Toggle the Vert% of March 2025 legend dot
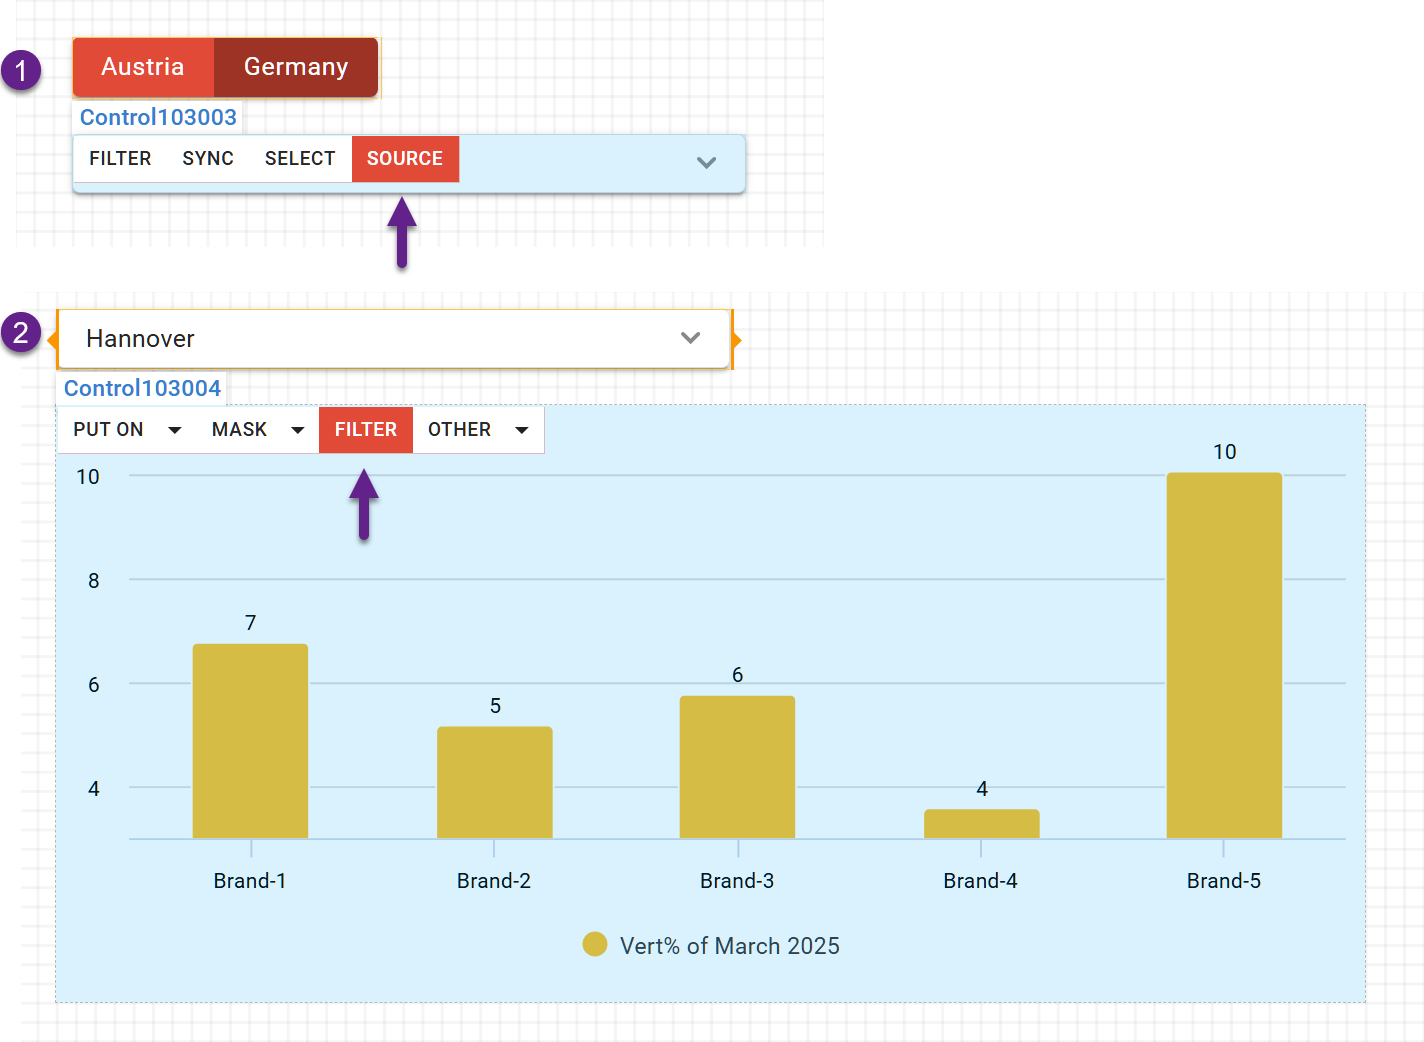The image size is (1424, 1042). [x=595, y=944]
